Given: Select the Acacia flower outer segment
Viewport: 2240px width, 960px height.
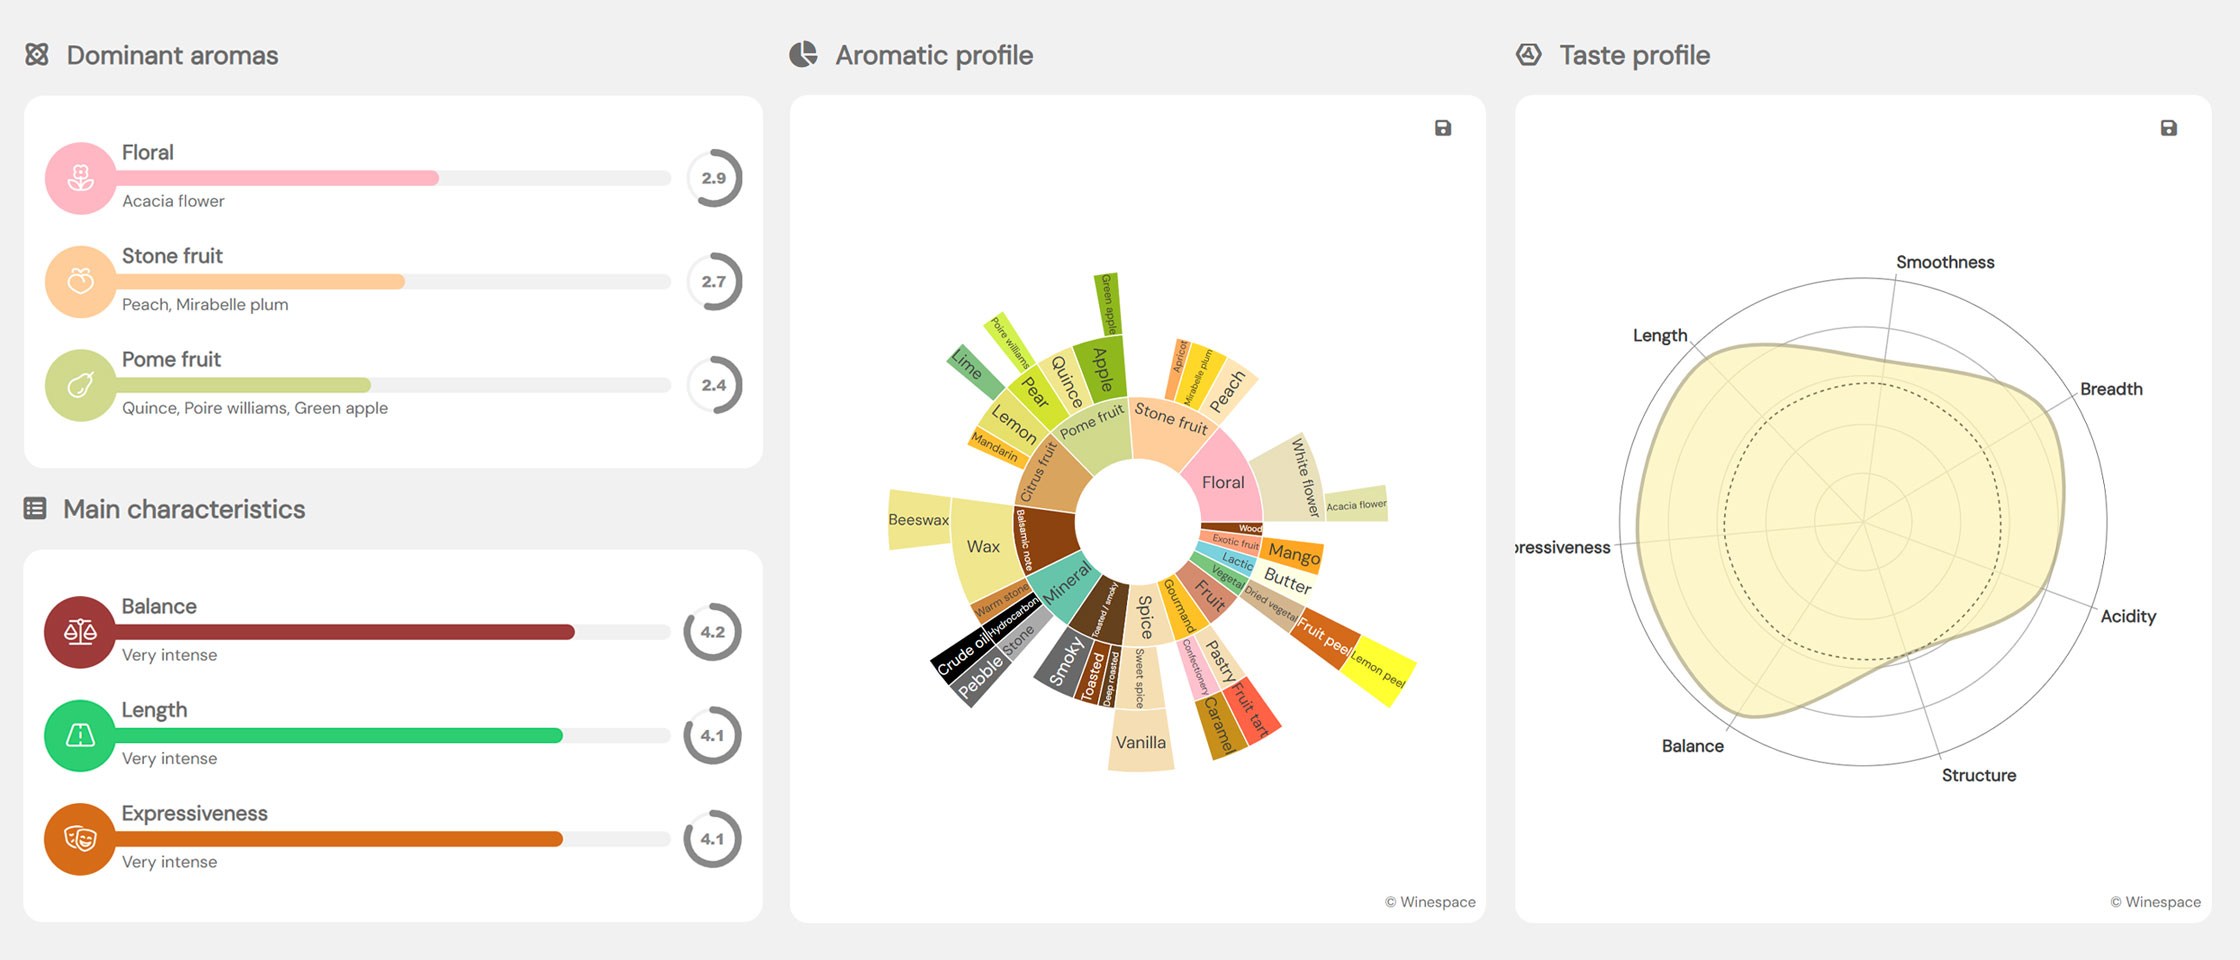Looking at the screenshot, I should (1356, 504).
